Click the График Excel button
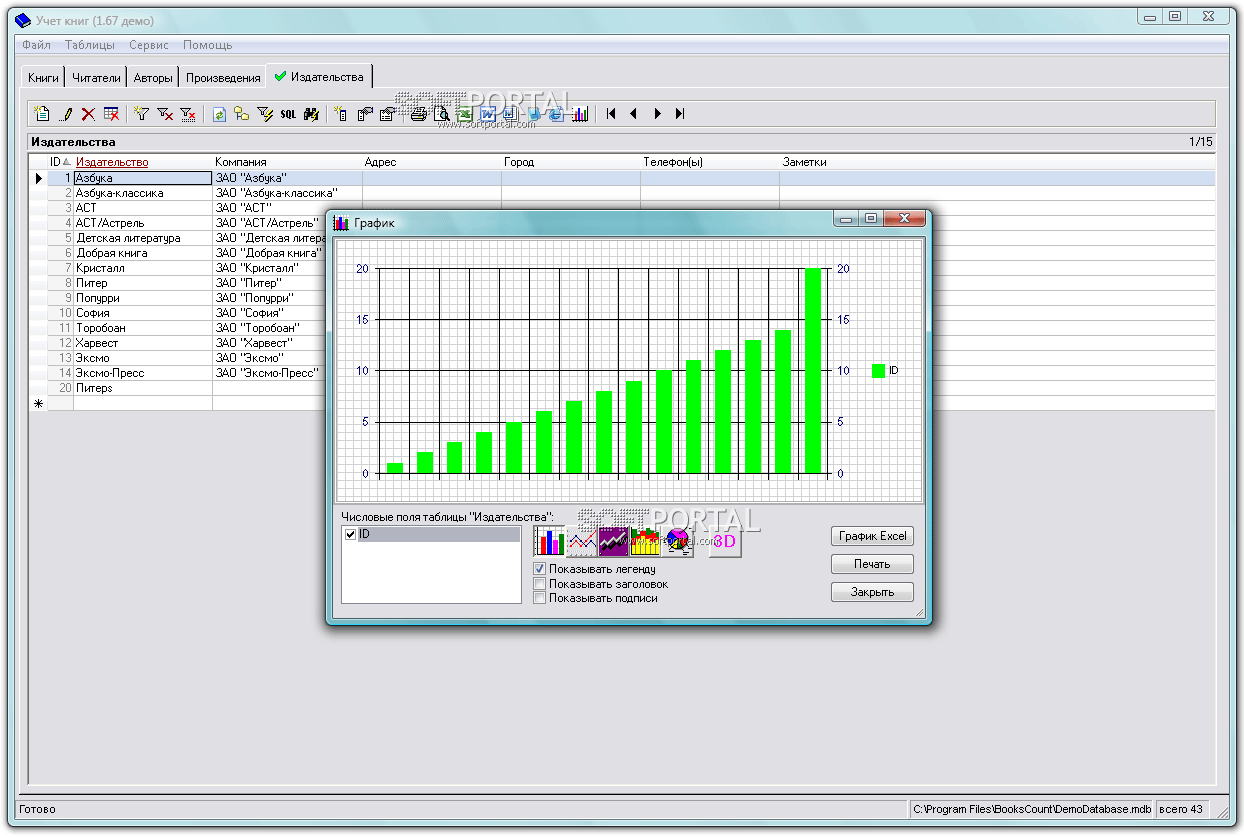 click(x=872, y=536)
